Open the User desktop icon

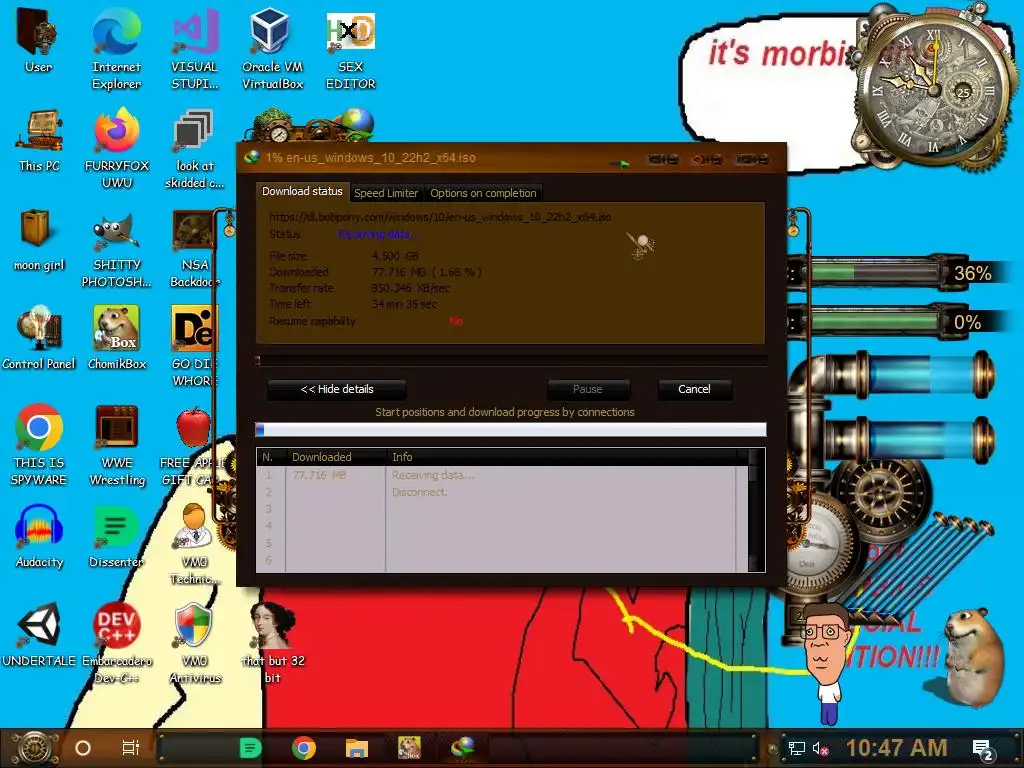pos(38,42)
